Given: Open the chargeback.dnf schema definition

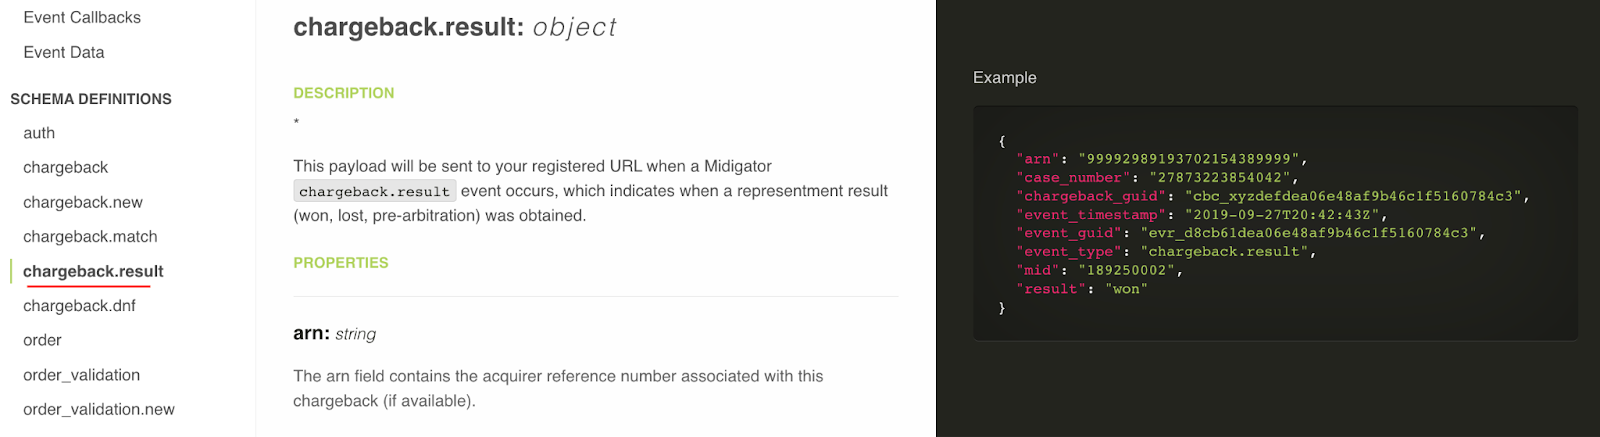Looking at the screenshot, I should 79,305.
